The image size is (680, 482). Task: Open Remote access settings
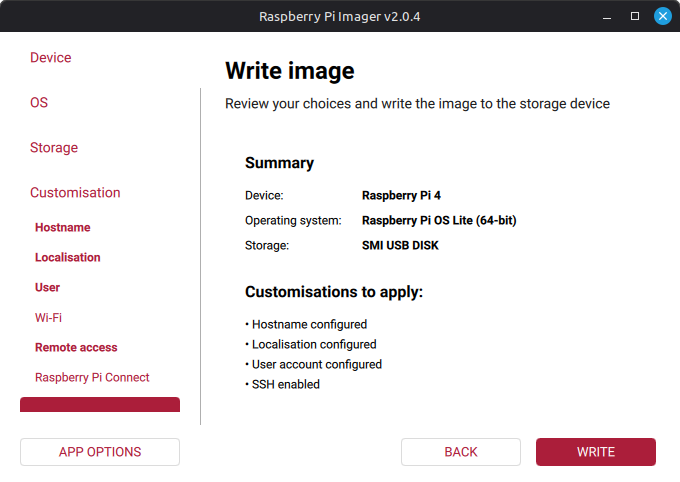click(x=76, y=348)
